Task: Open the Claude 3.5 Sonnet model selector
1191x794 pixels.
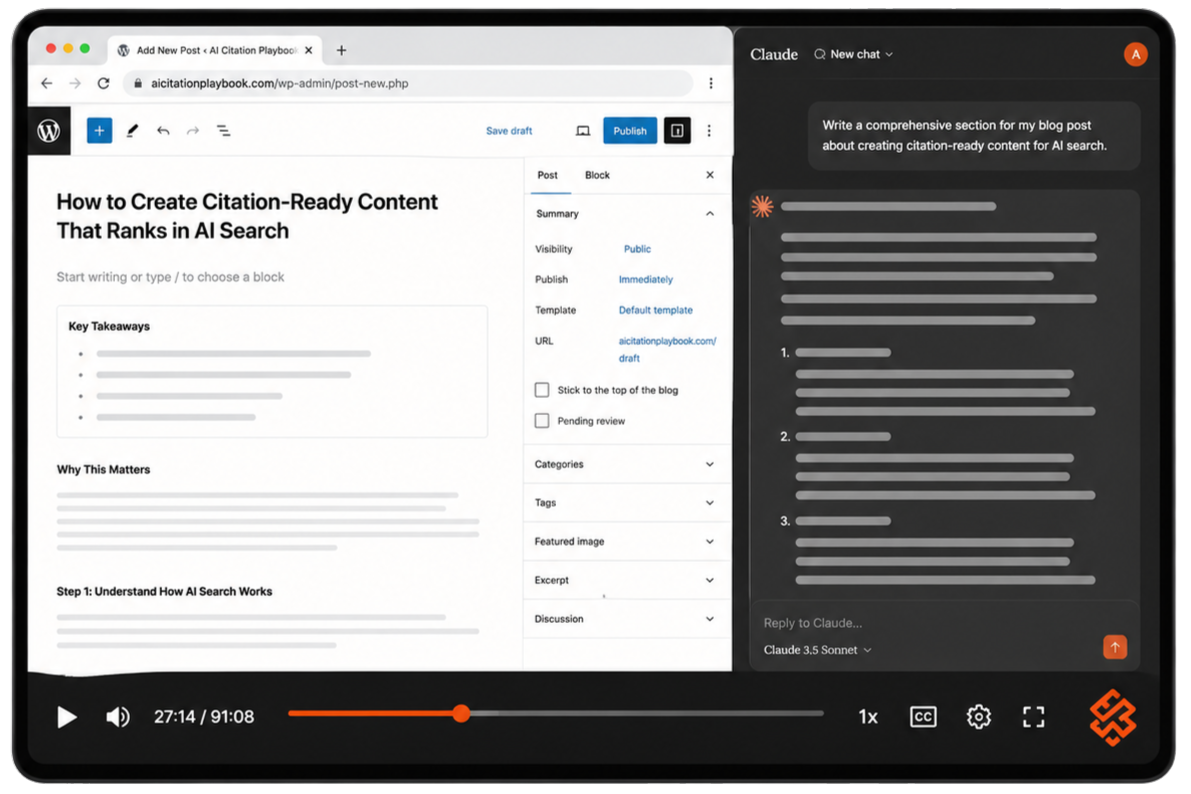Action: point(817,650)
